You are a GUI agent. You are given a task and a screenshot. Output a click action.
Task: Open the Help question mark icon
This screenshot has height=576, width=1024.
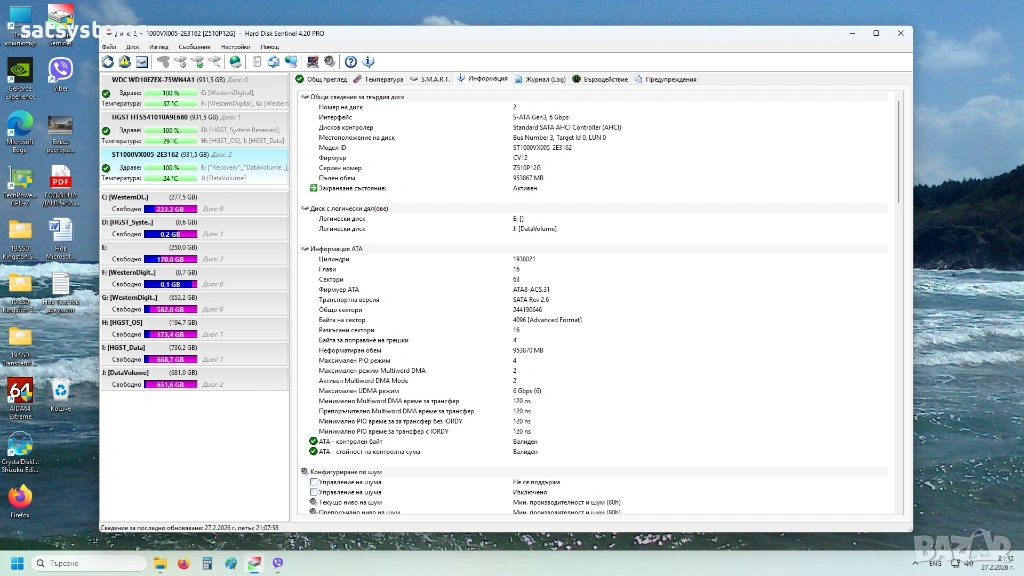pos(351,62)
